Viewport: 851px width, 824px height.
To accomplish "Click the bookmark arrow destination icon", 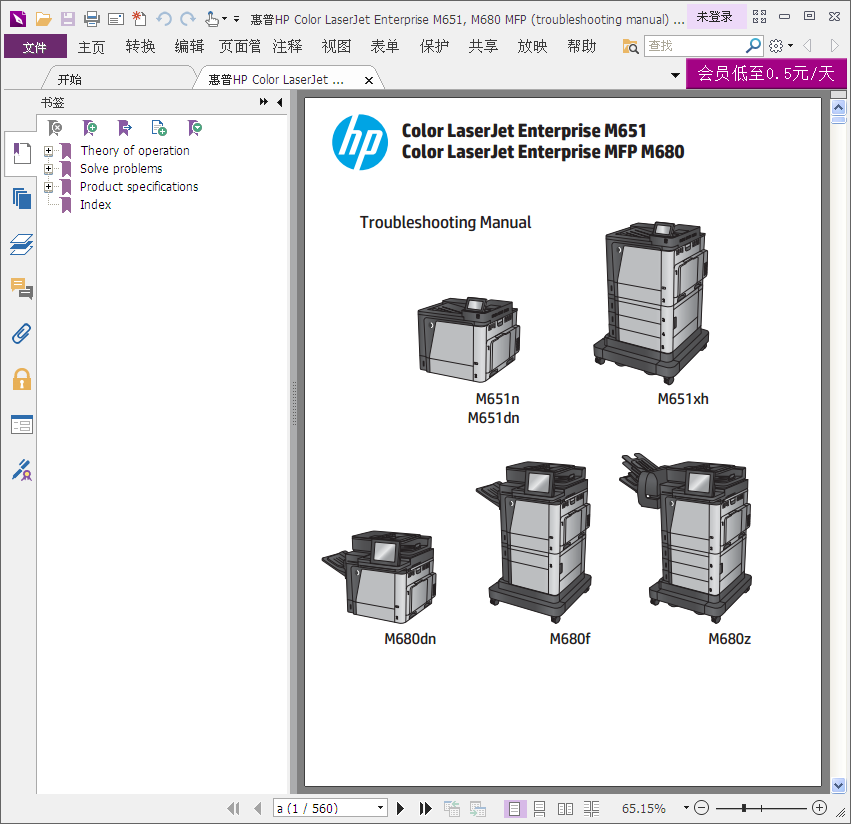I will (x=124, y=128).
